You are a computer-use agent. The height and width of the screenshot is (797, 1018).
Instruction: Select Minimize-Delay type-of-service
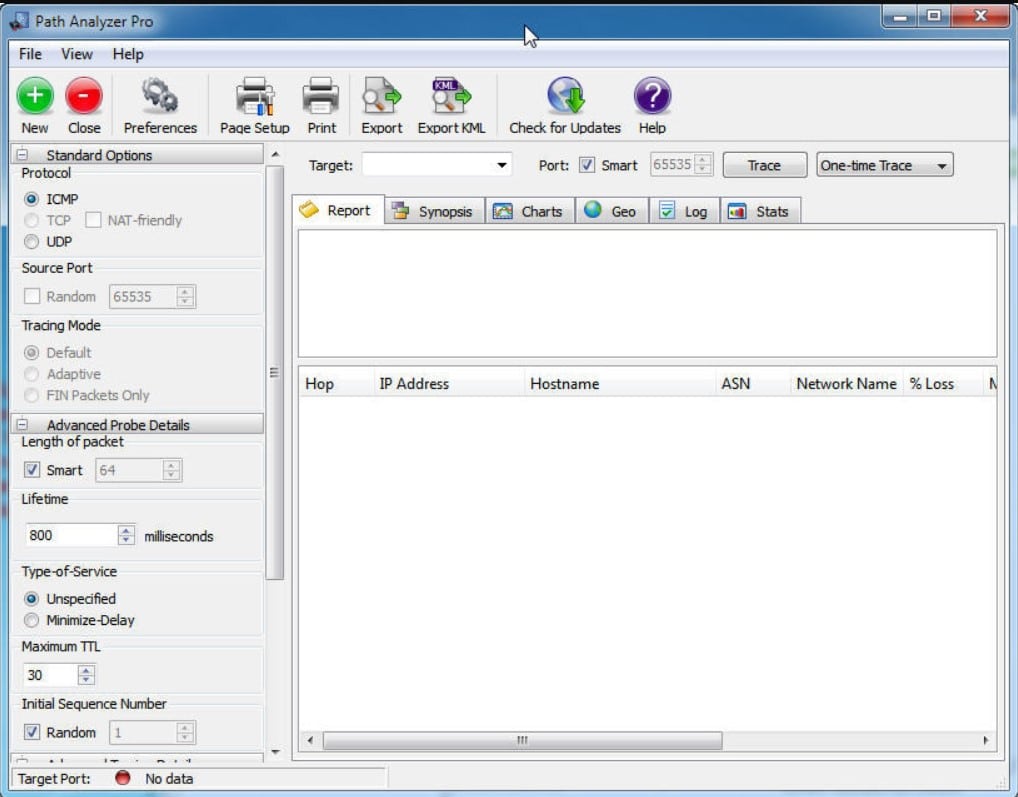pyautogui.click(x=31, y=620)
